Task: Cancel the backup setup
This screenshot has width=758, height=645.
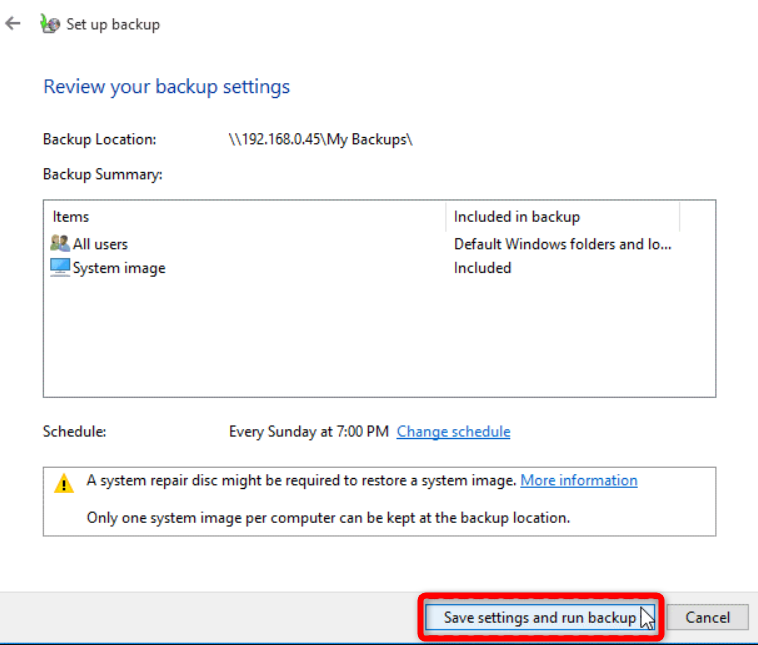Action: [707, 618]
